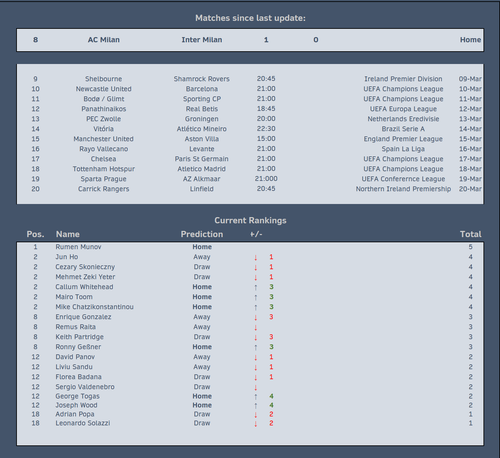Click Enrique Gonzalez in rankings

point(83,317)
